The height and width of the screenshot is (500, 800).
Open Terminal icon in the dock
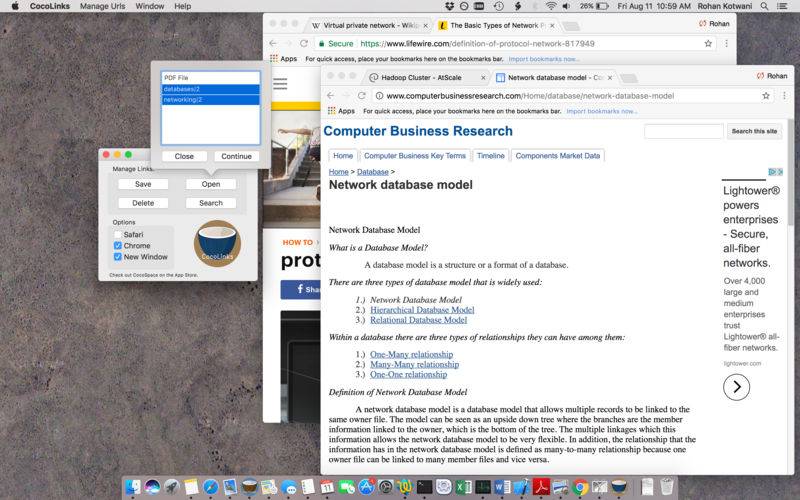click(424, 487)
